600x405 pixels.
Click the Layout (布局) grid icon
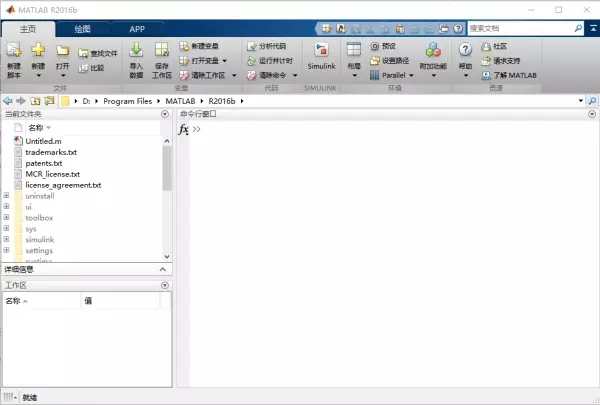[x=354, y=49]
